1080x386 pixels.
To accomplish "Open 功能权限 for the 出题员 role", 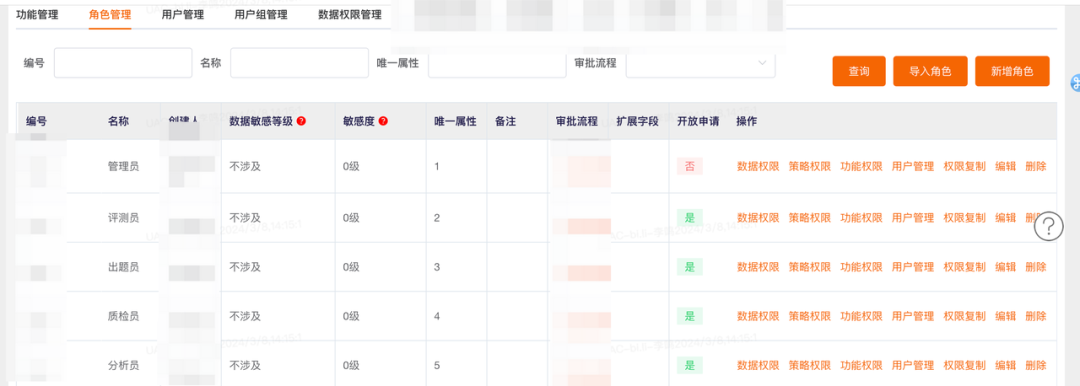I will click(862, 267).
